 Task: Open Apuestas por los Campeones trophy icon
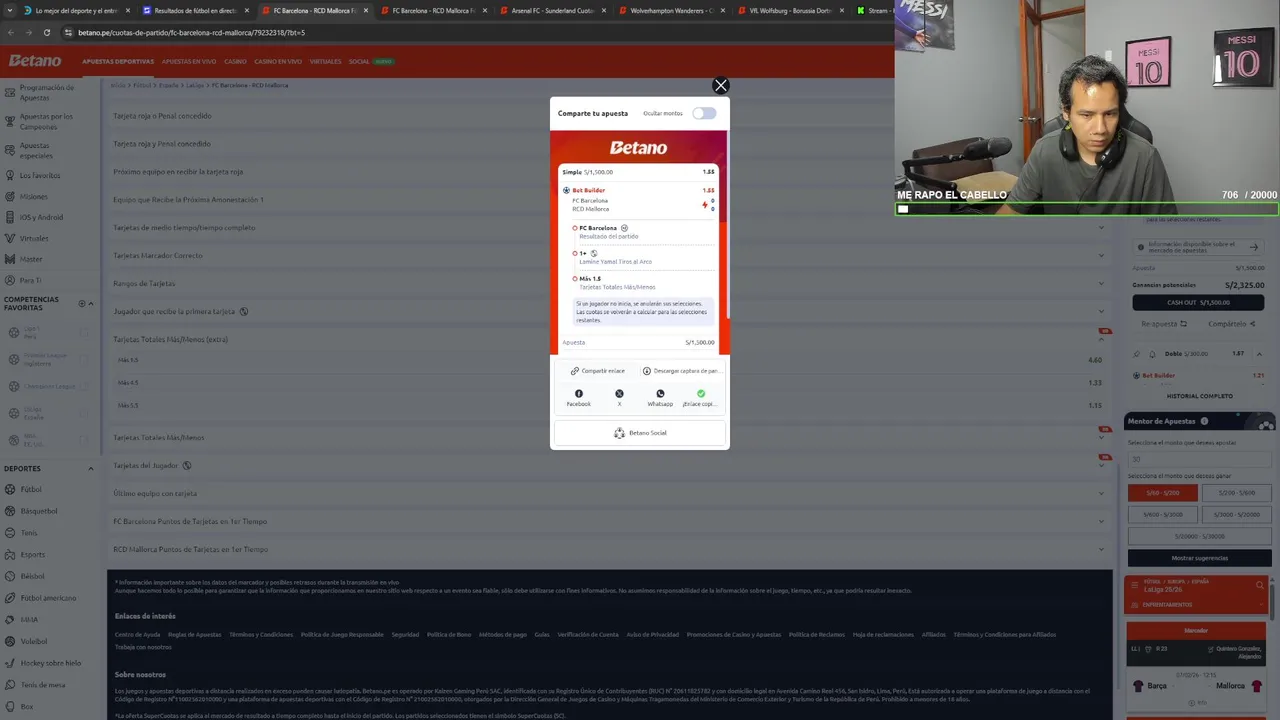click(9, 120)
